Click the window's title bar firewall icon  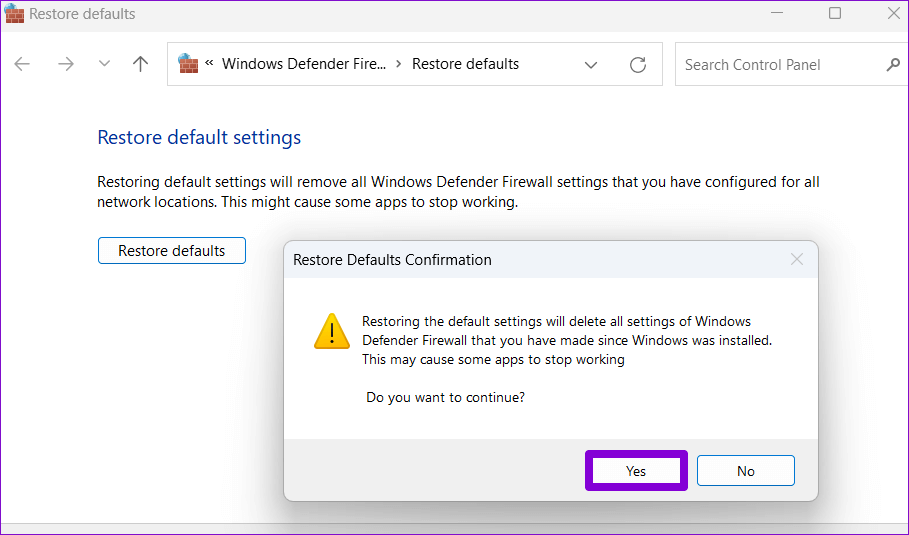point(14,13)
